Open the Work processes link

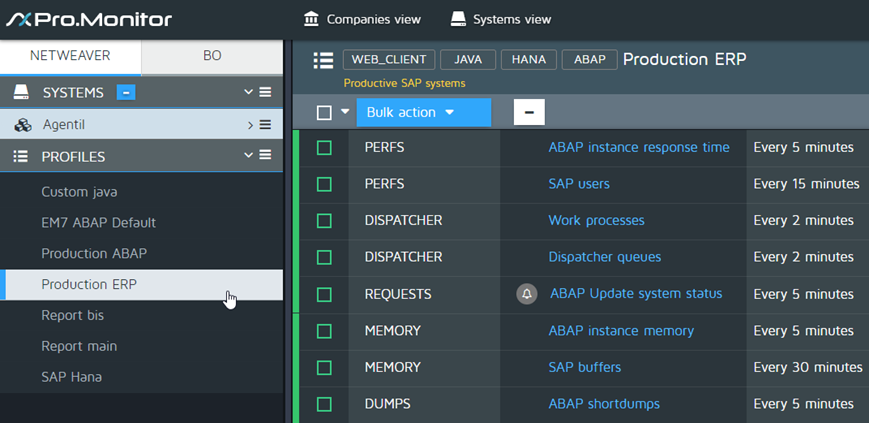(596, 221)
